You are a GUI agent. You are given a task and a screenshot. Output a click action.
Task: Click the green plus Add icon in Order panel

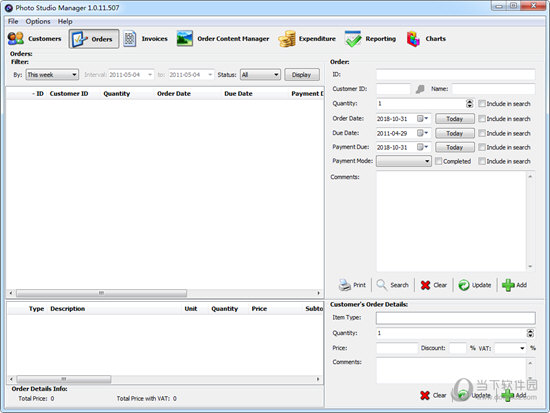point(508,285)
